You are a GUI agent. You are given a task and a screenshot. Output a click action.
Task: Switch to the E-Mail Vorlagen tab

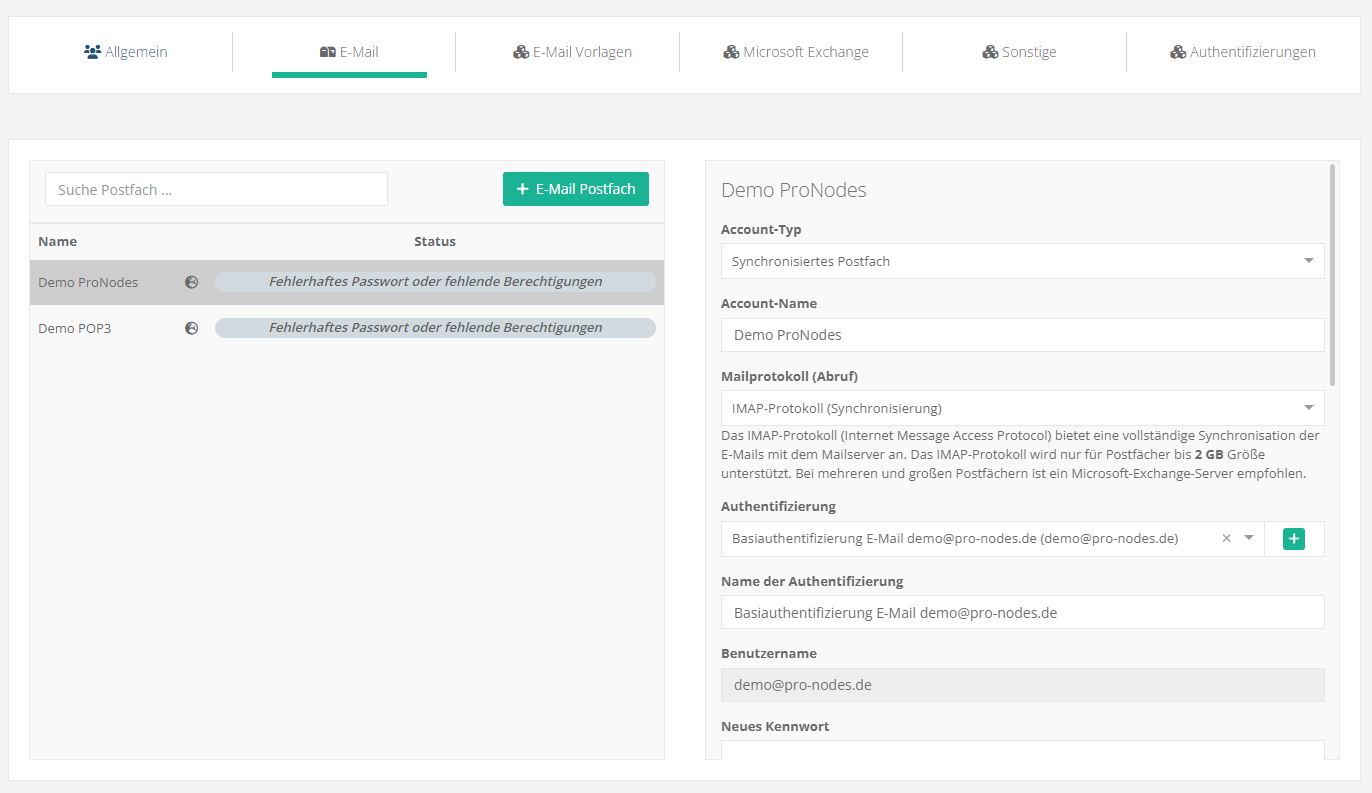pos(572,52)
